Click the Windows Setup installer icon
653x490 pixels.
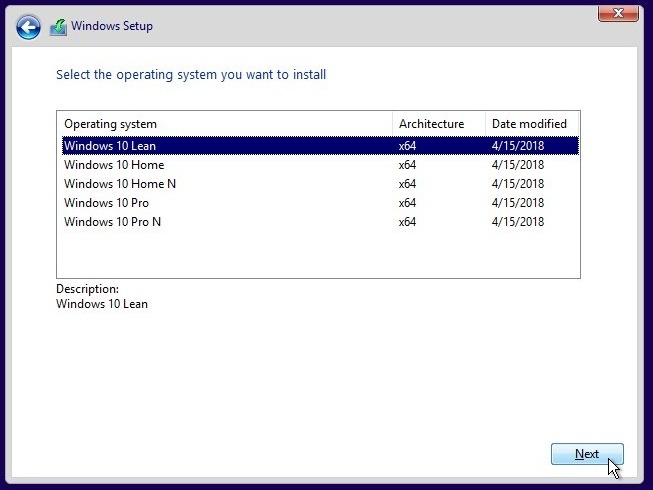pyautogui.click(x=58, y=27)
